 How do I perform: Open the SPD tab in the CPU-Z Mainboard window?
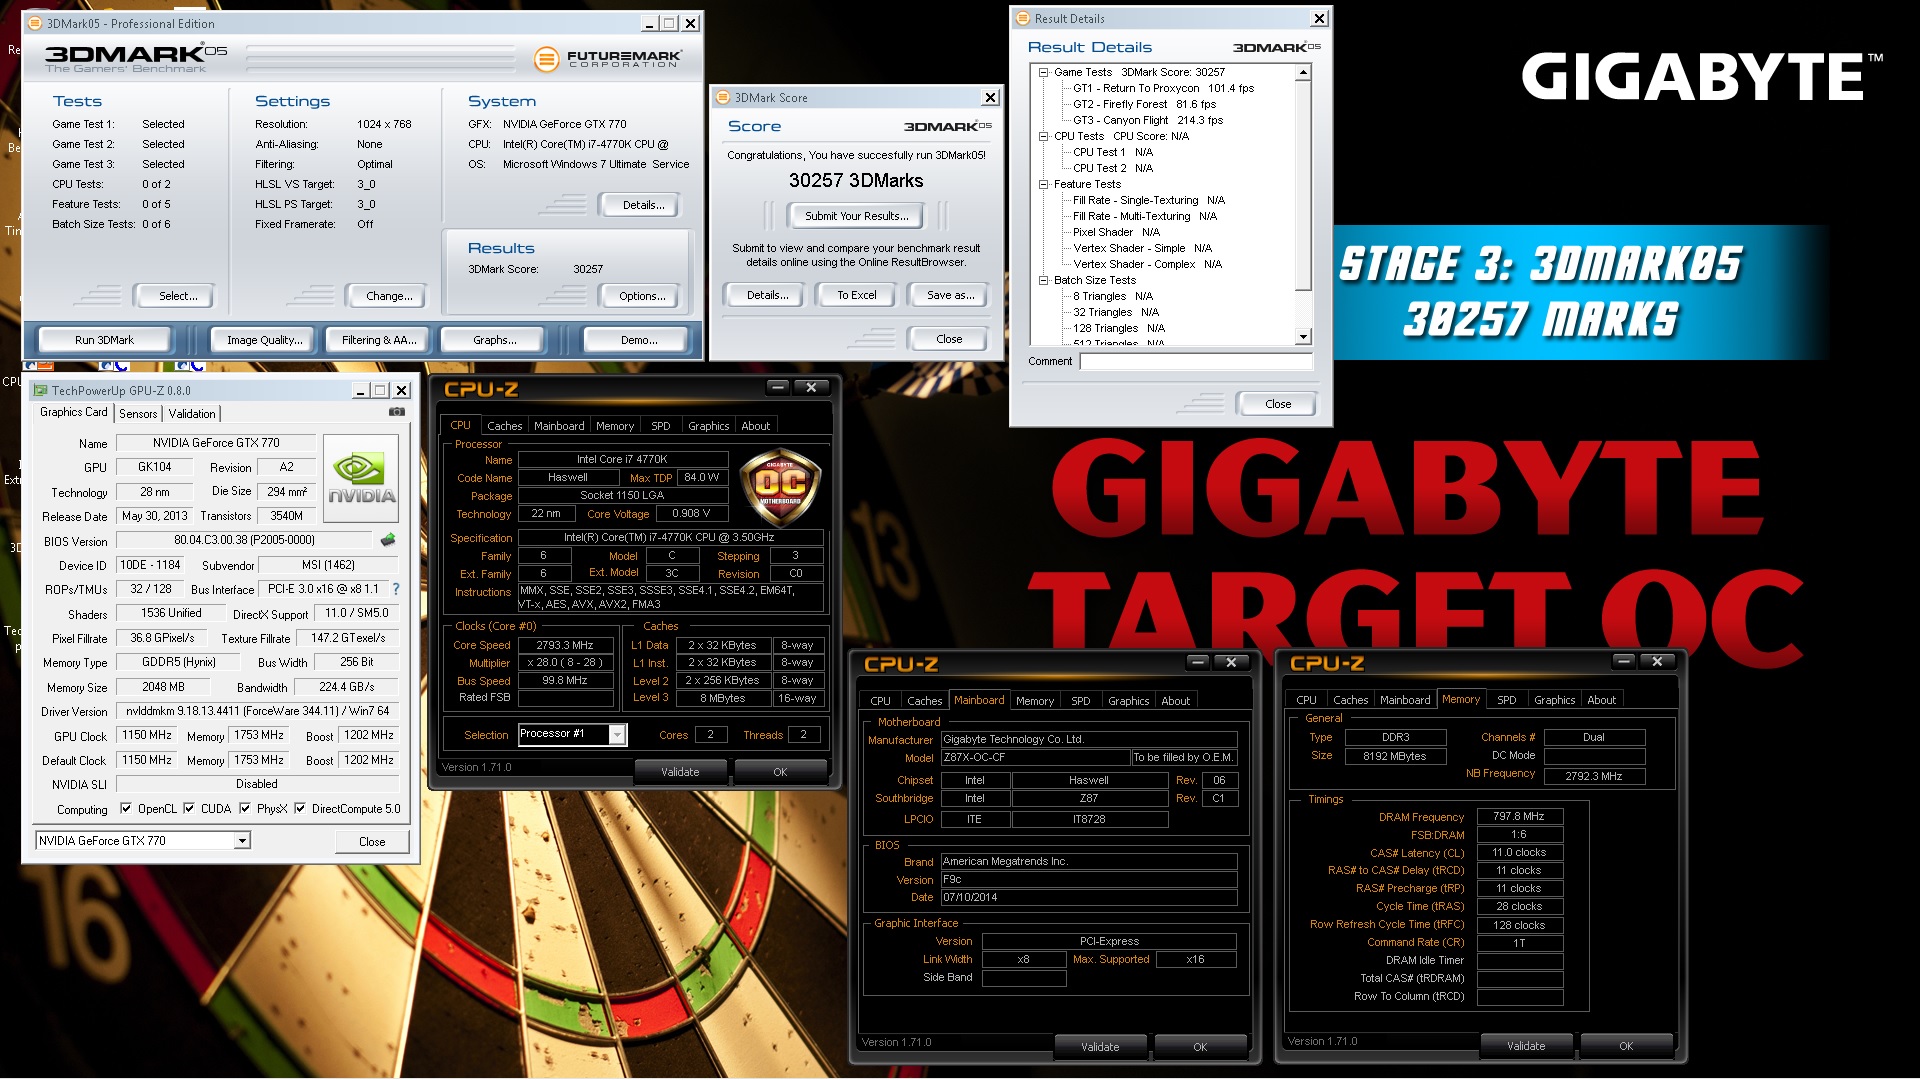(x=1080, y=701)
